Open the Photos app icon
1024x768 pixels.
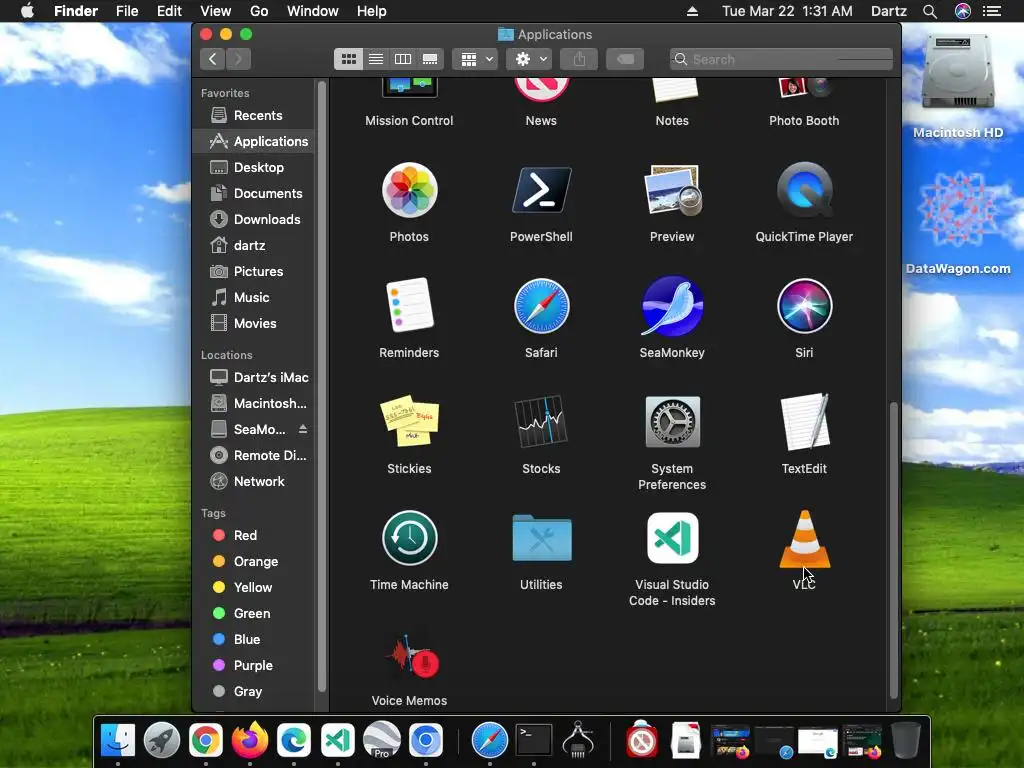(x=409, y=190)
